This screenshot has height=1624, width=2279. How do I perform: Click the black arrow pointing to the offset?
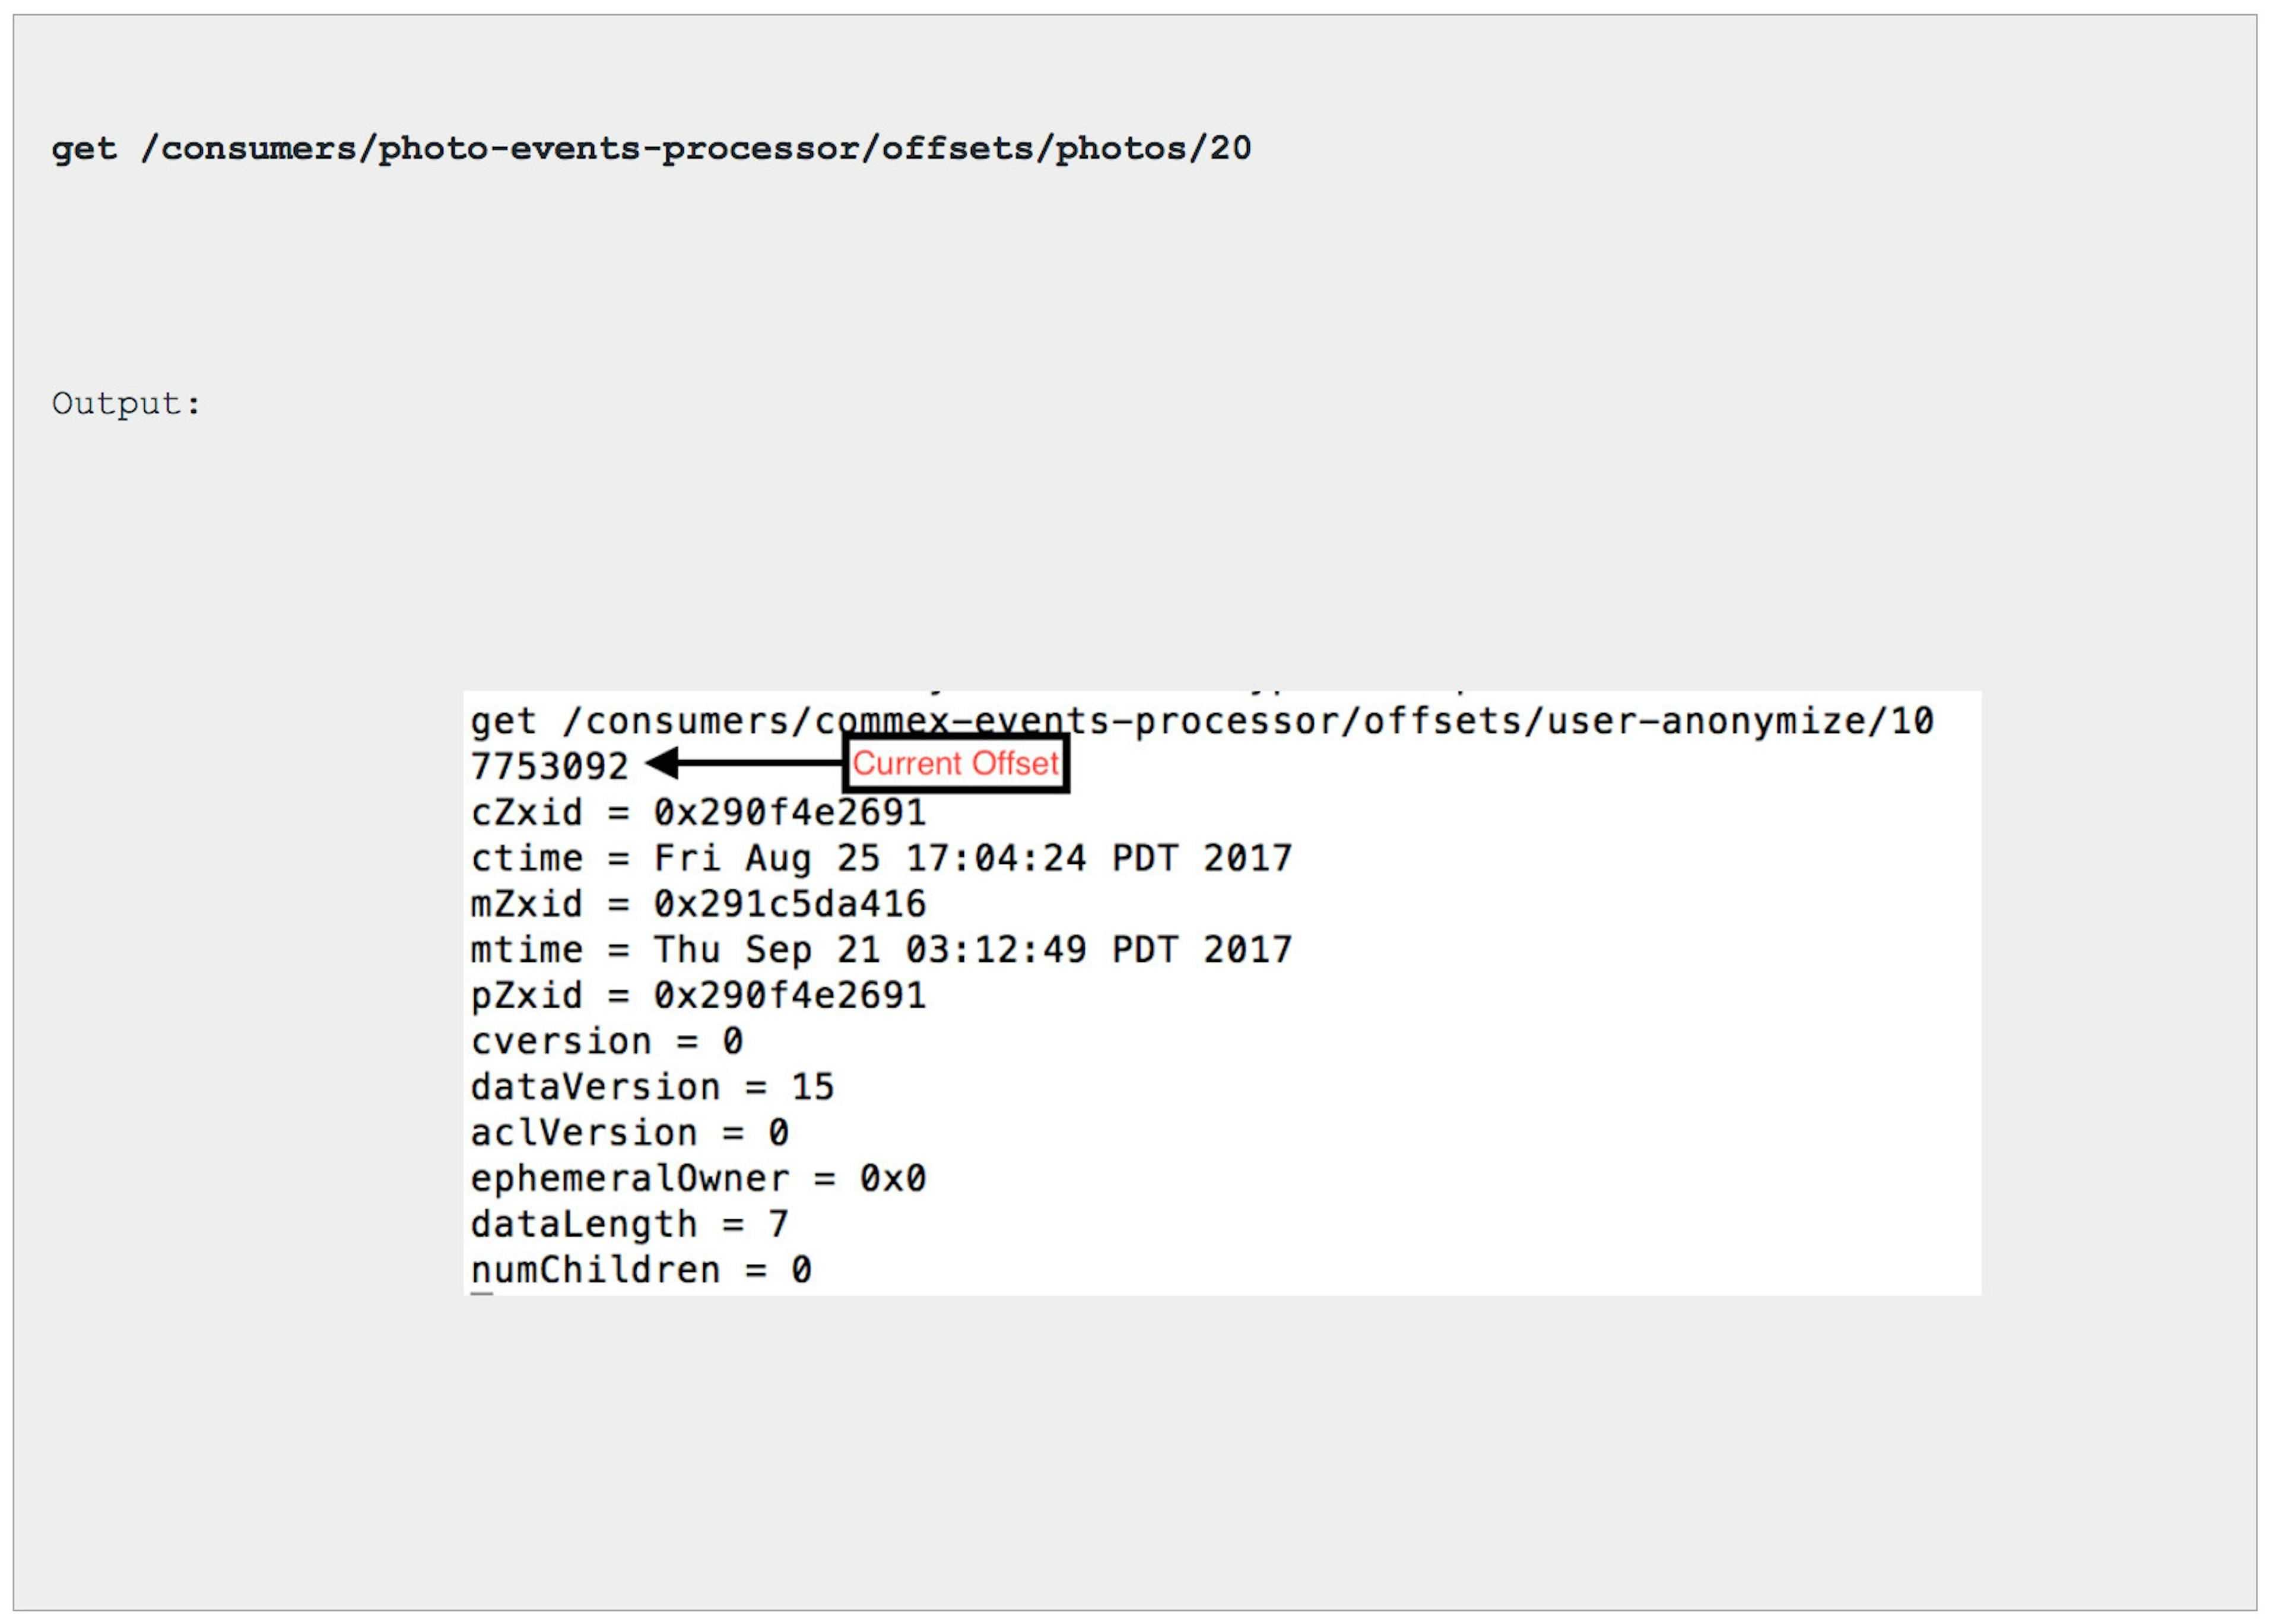tap(744, 764)
